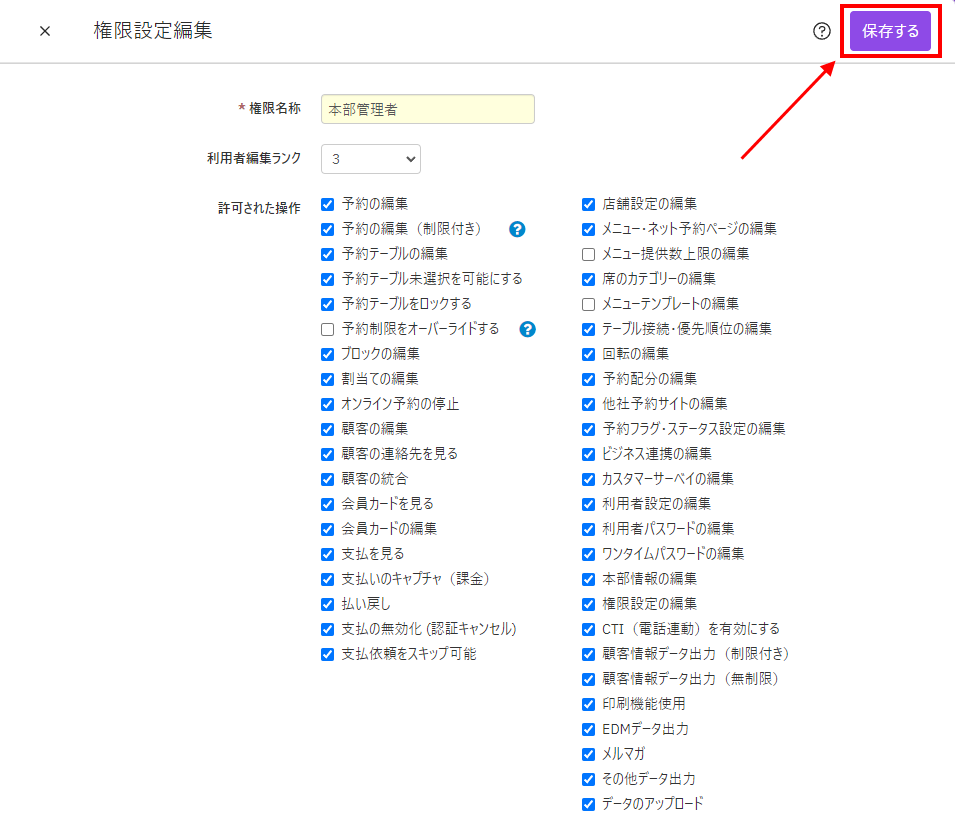Image resolution: width=955 pixels, height=830 pixels.
Task: Uncheck the 予約の編集 checkbox
Action: [327, 204]
